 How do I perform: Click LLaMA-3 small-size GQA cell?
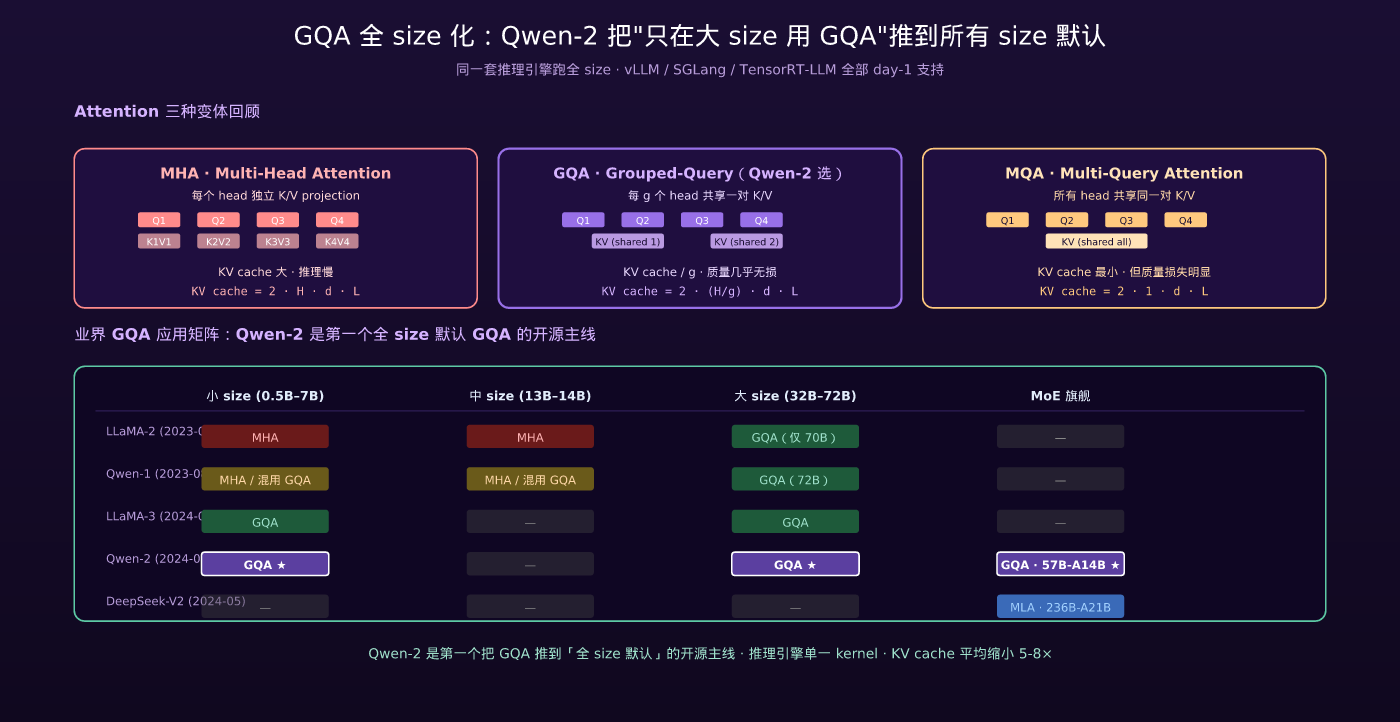(x=265, y=522)
